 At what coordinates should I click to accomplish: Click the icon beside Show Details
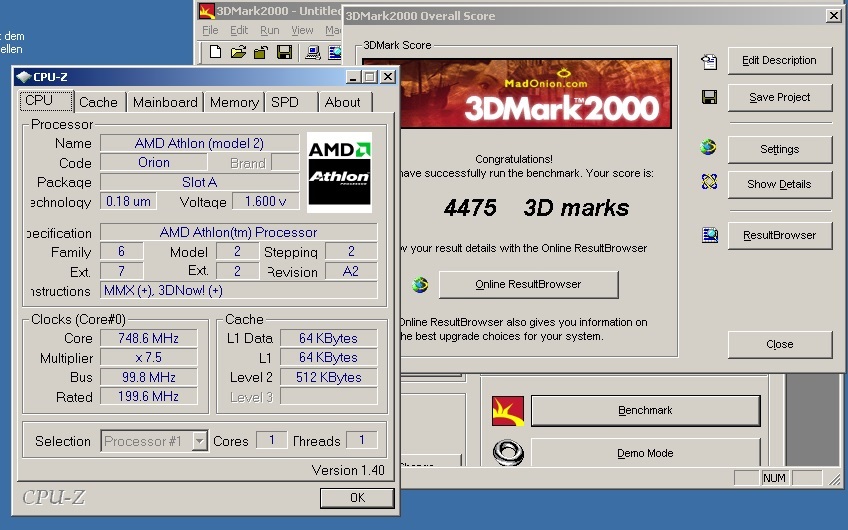coord(709,182)
